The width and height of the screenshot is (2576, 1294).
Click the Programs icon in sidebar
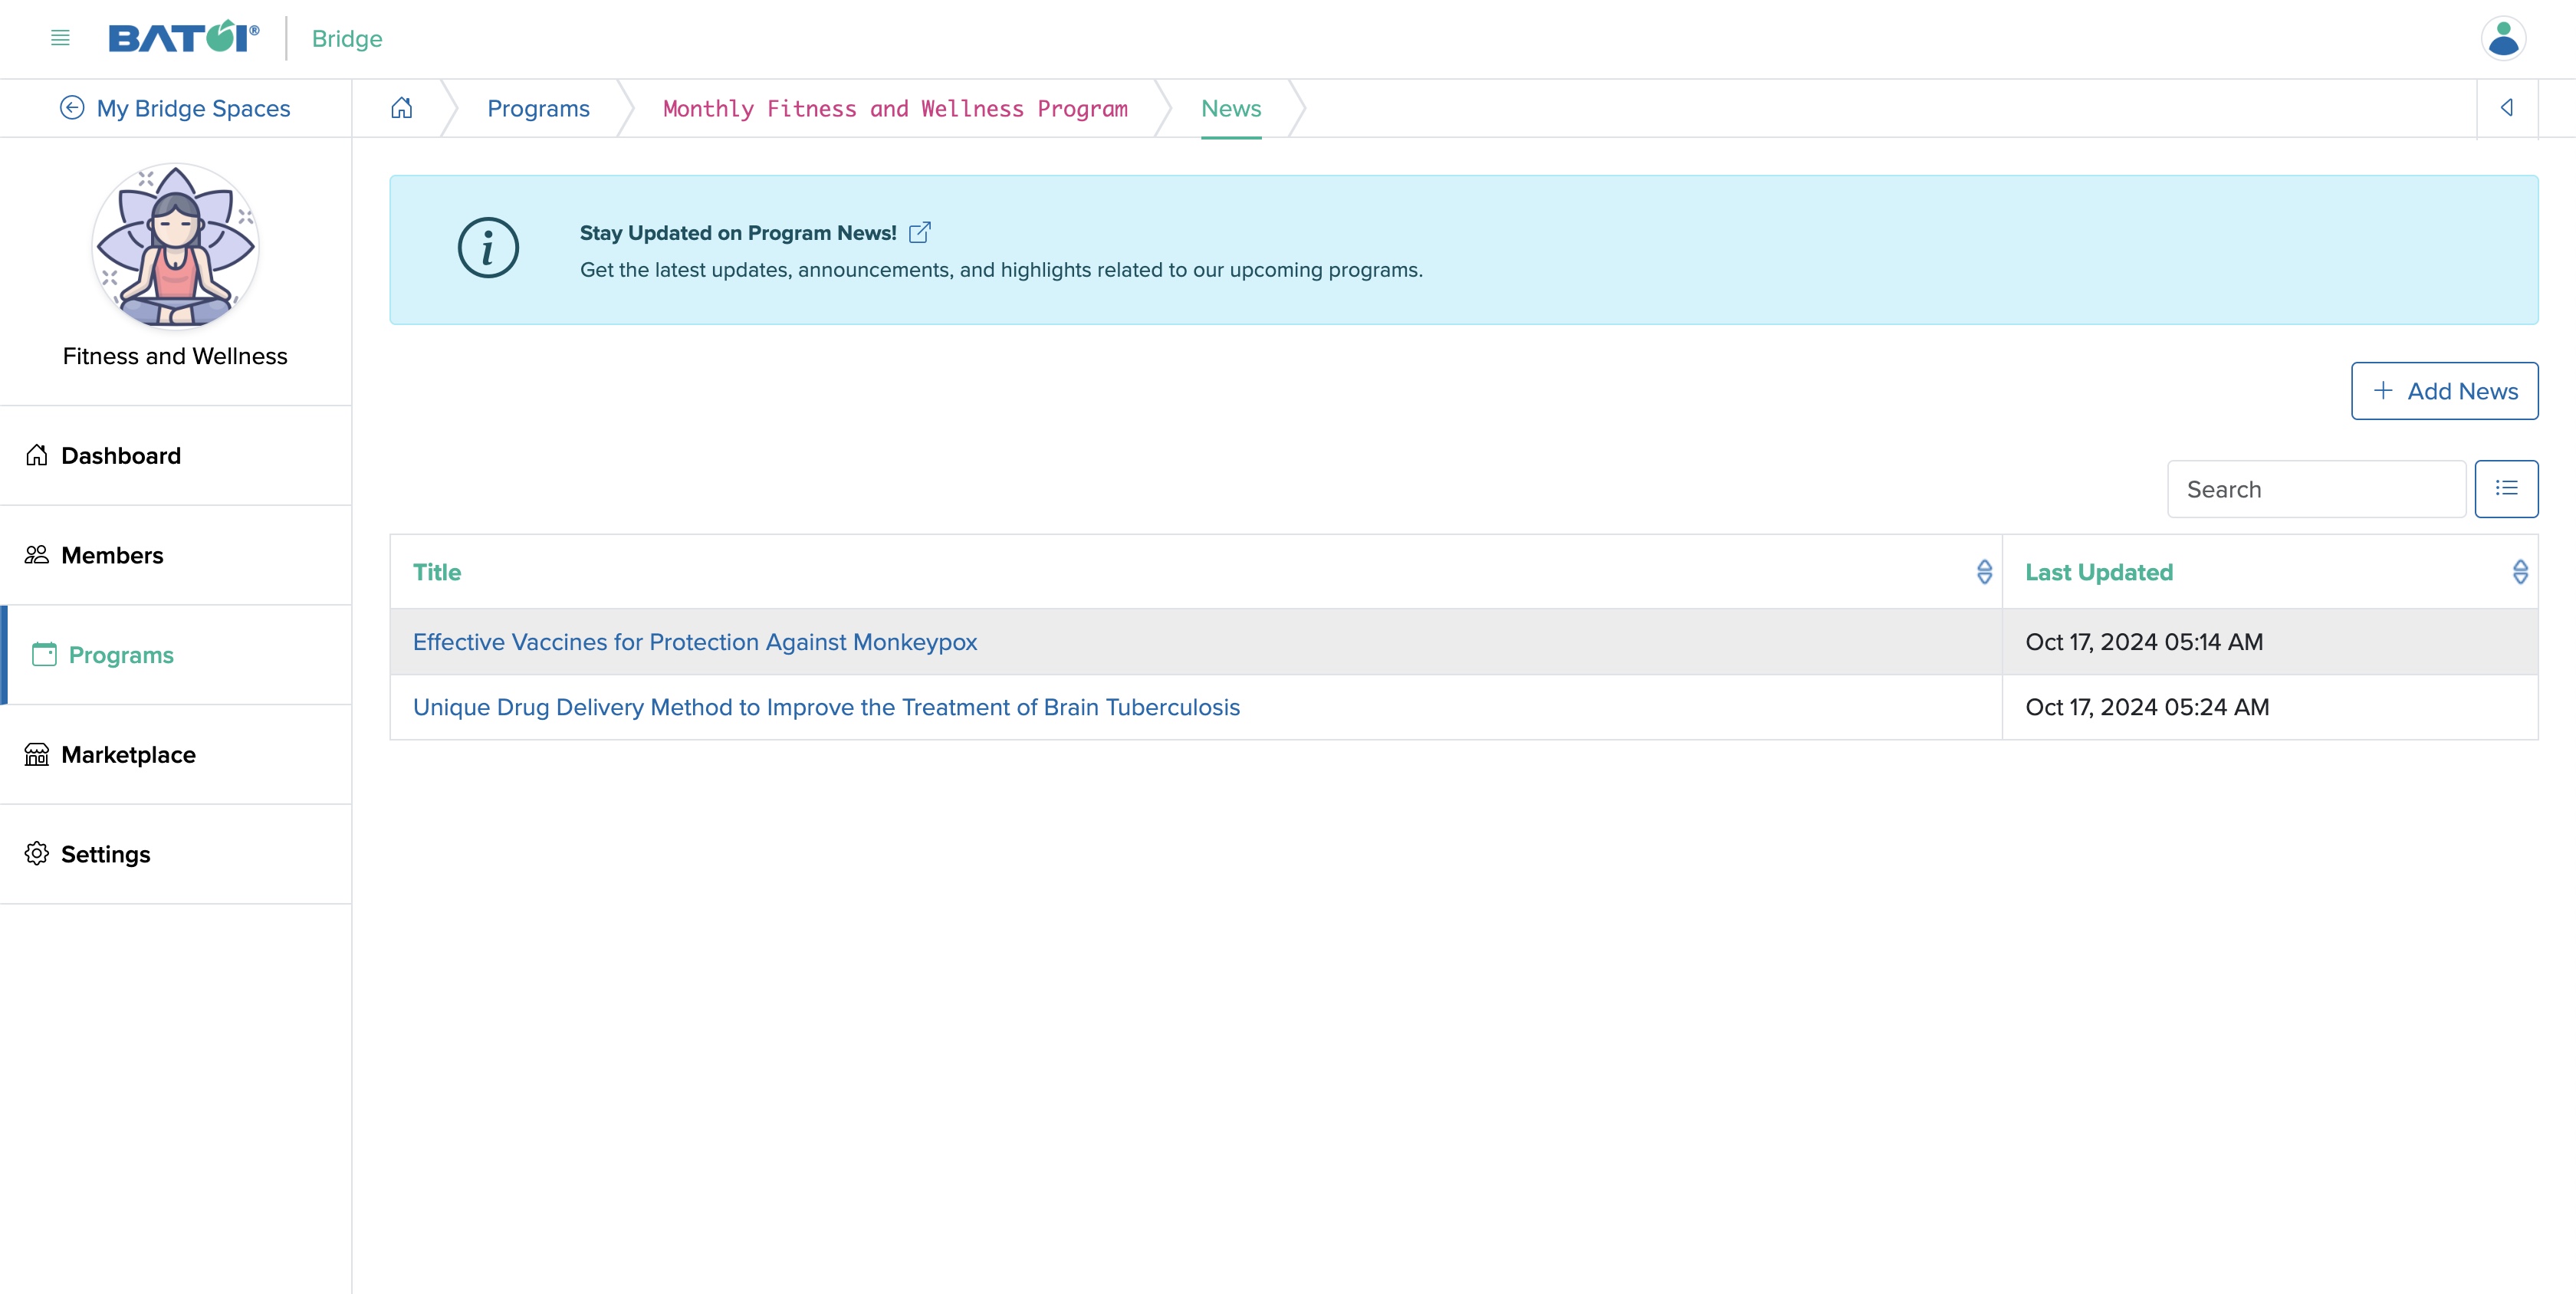tap(44, 655)
